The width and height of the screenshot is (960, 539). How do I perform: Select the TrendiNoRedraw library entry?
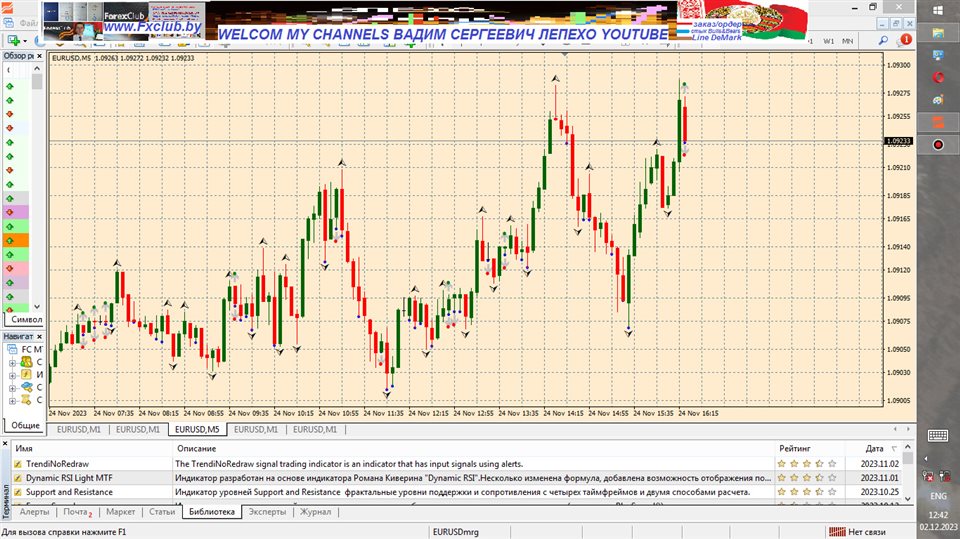click(58, 464)
